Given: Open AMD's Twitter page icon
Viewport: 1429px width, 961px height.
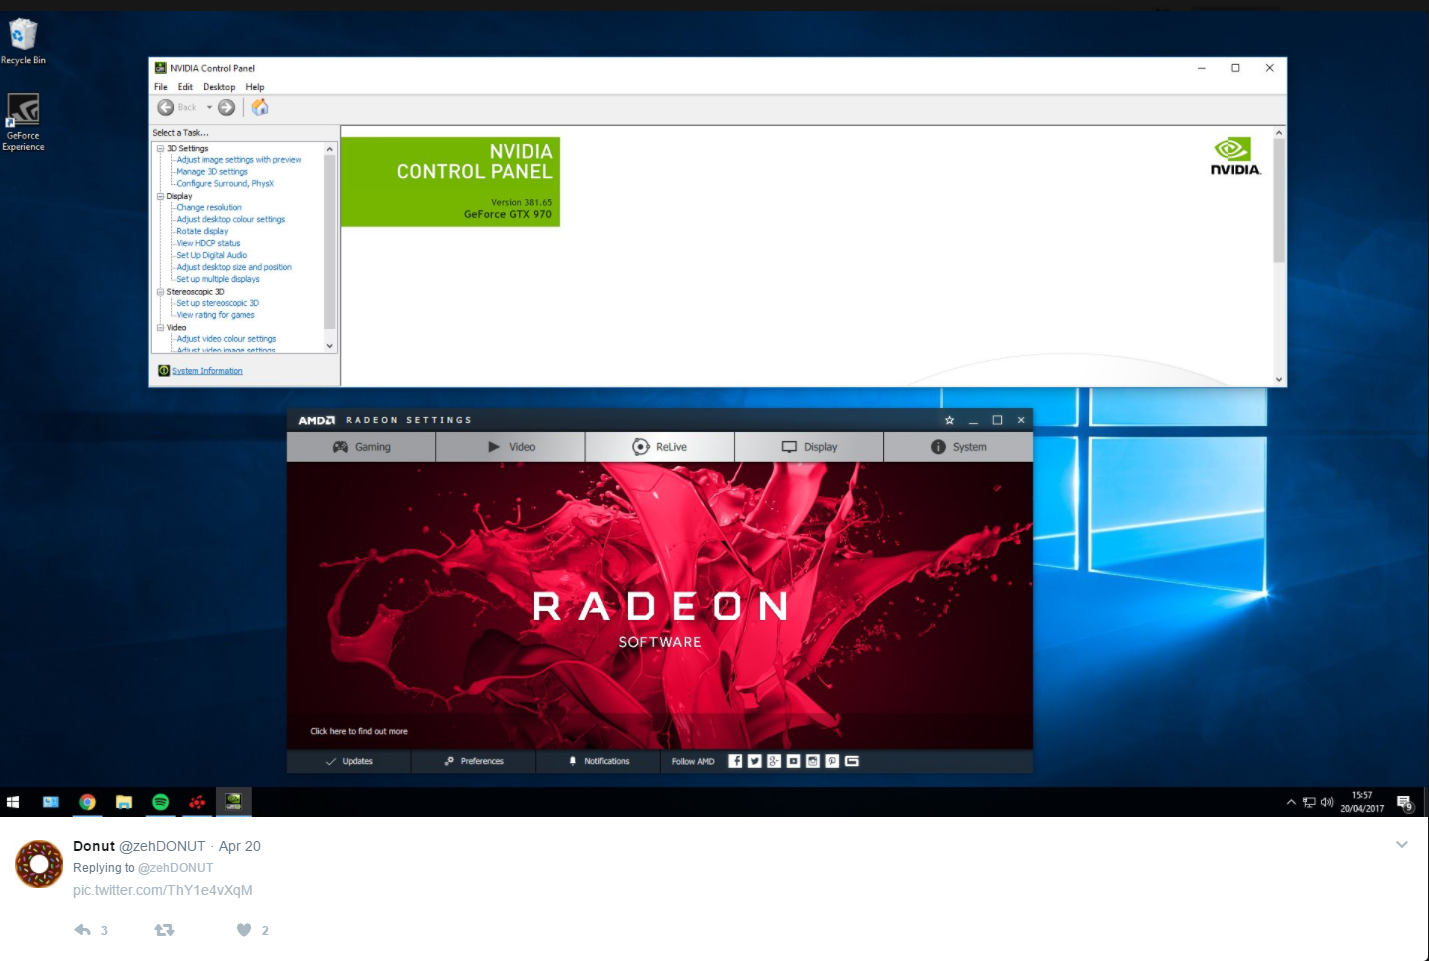Looking at the screenshot, I should coord(754,761).
